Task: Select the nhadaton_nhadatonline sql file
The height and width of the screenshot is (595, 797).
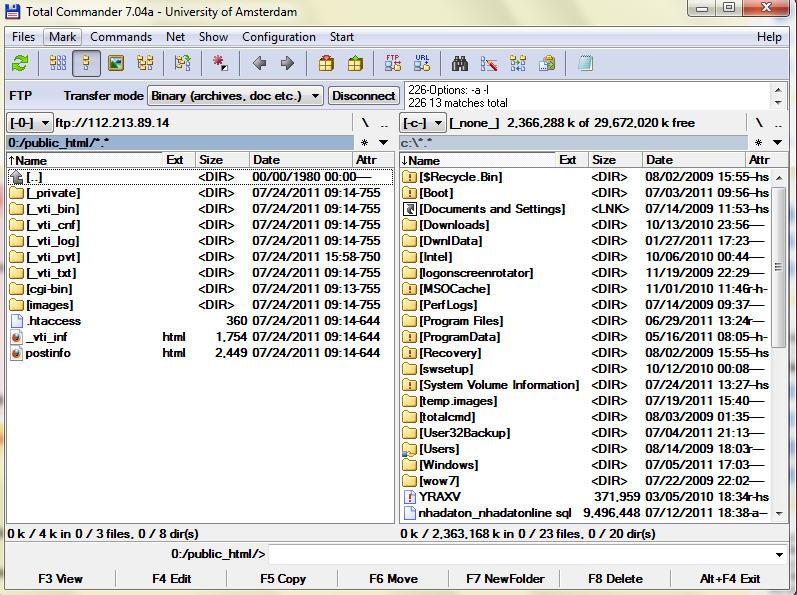Action: (586, 513)
